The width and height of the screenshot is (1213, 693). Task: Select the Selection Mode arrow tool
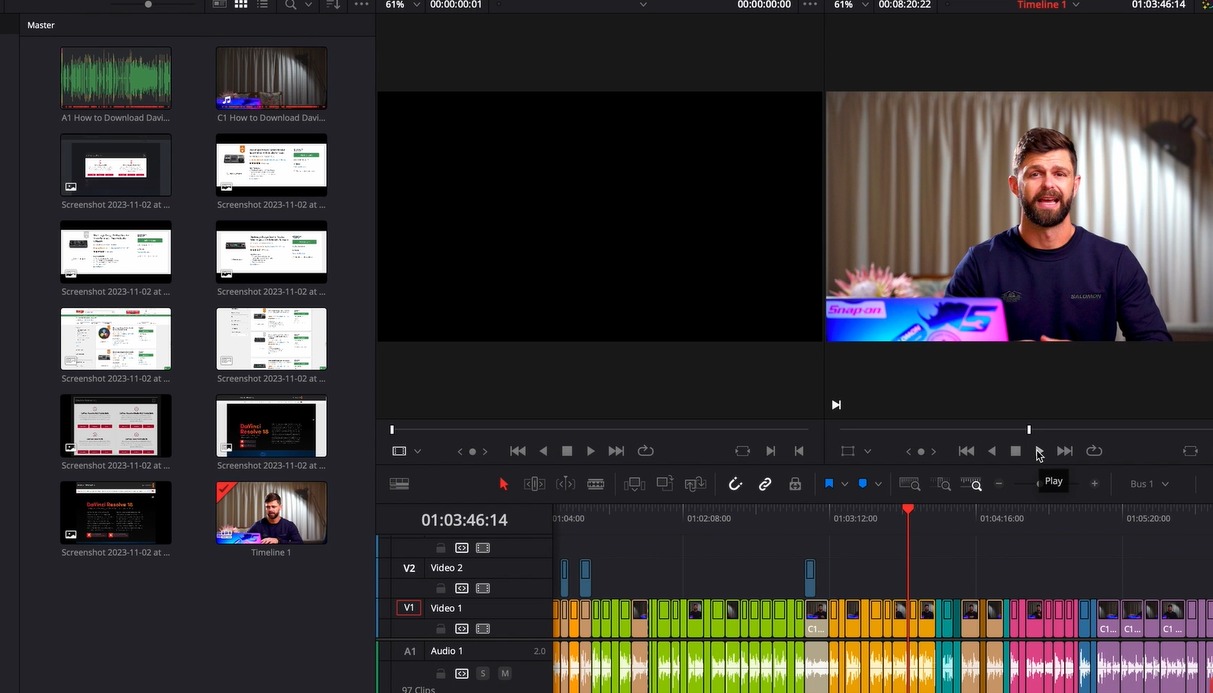point(504,484)
